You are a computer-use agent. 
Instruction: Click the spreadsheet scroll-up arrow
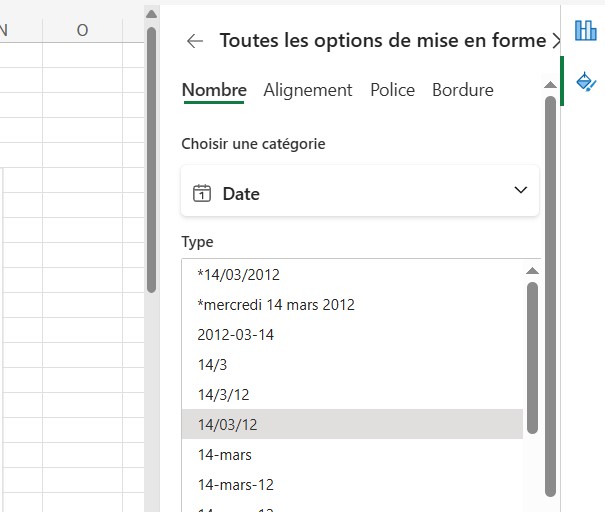pyautogui.click(x=152, y=15)
